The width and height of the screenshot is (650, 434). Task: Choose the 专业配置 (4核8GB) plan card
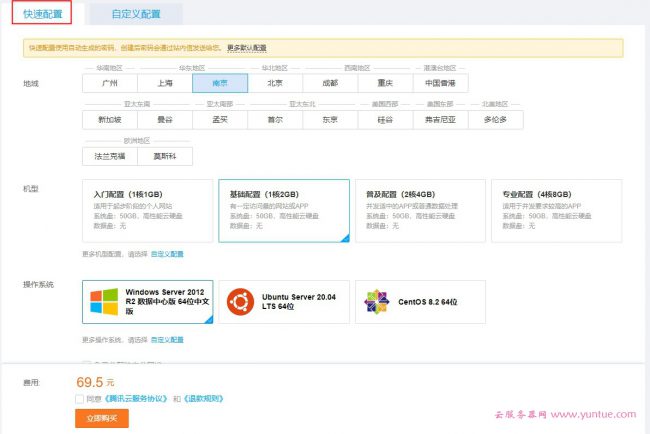tap(558, 211)
